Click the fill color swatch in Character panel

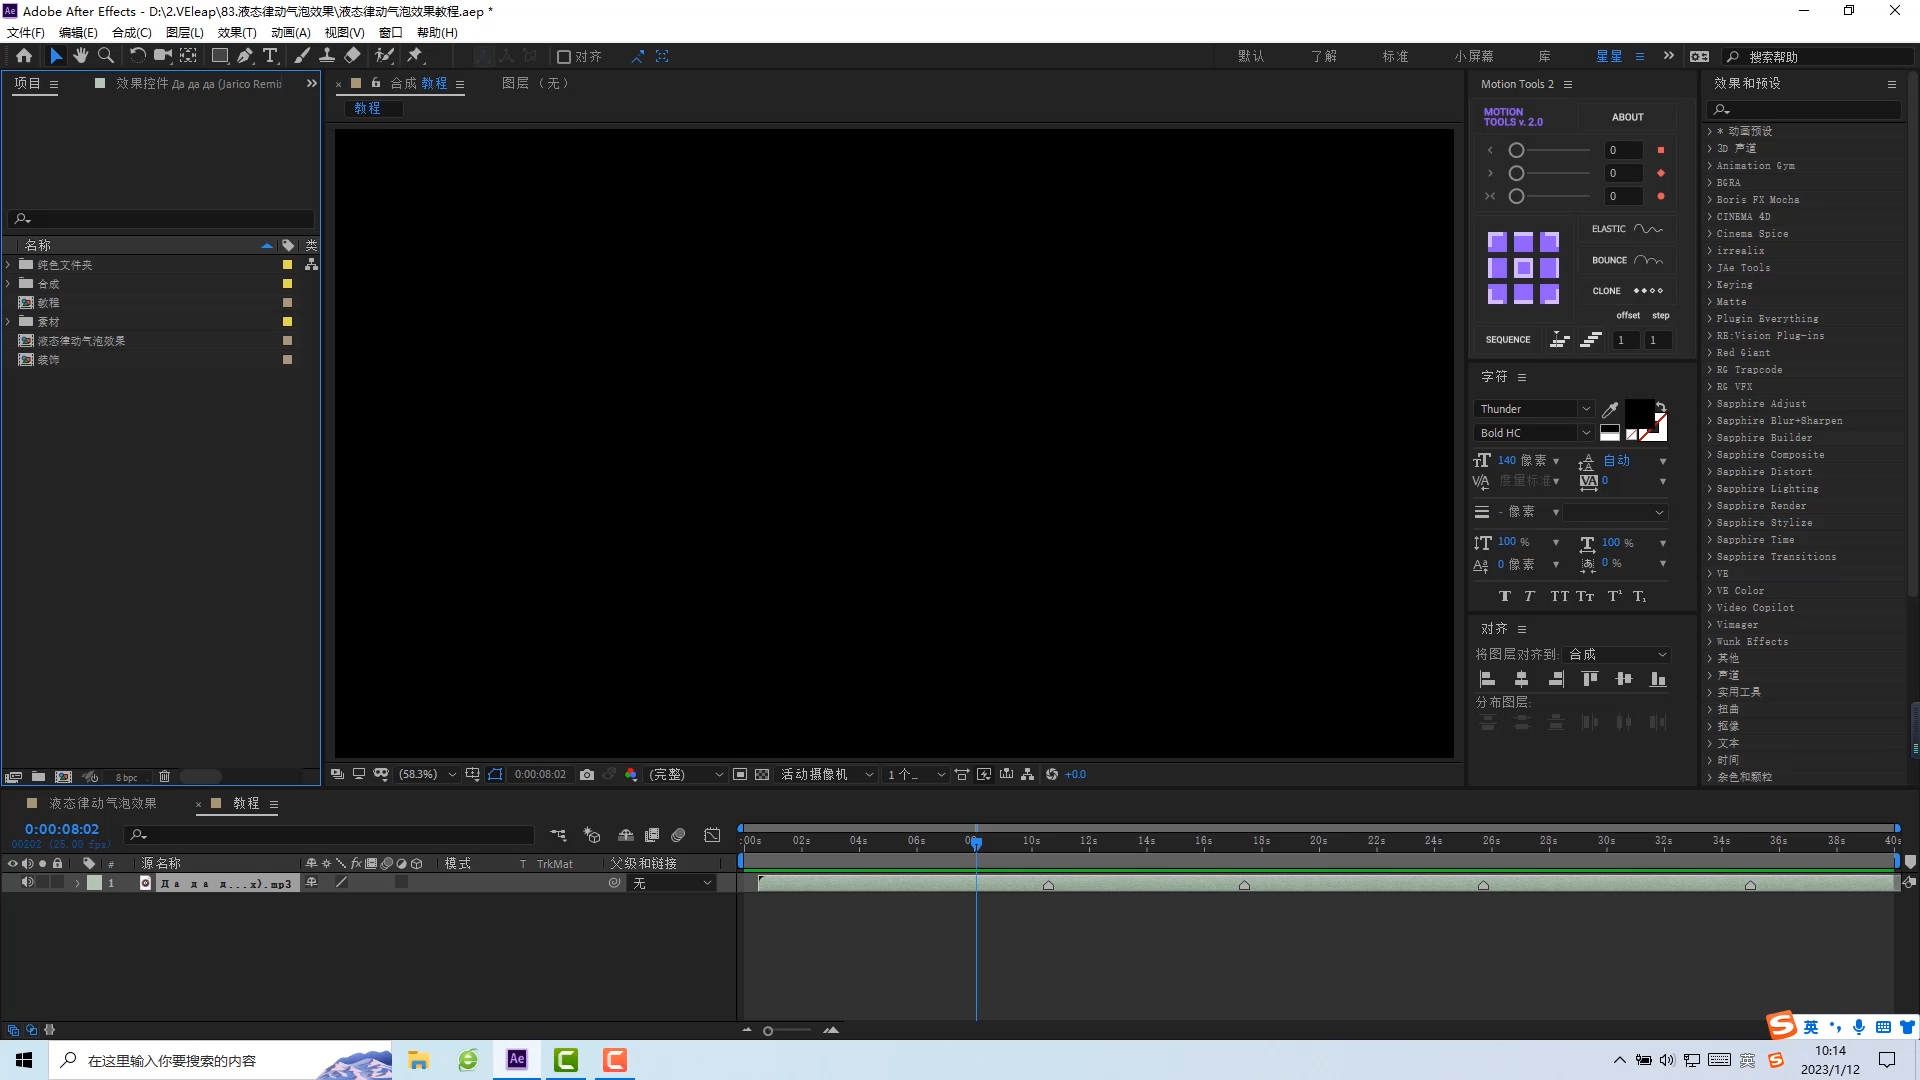tap(1638, 412)
